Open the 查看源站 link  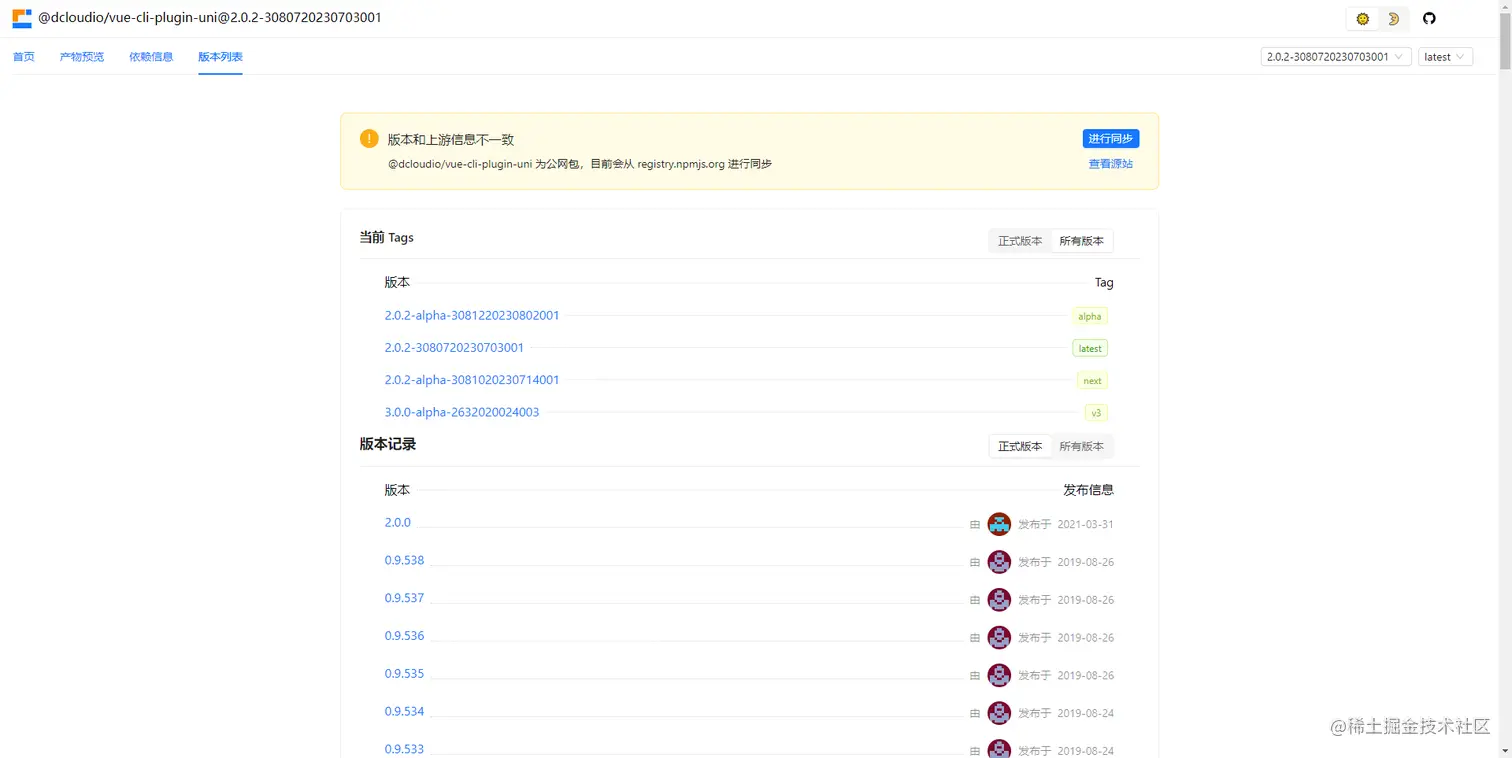coord(1111,164)
